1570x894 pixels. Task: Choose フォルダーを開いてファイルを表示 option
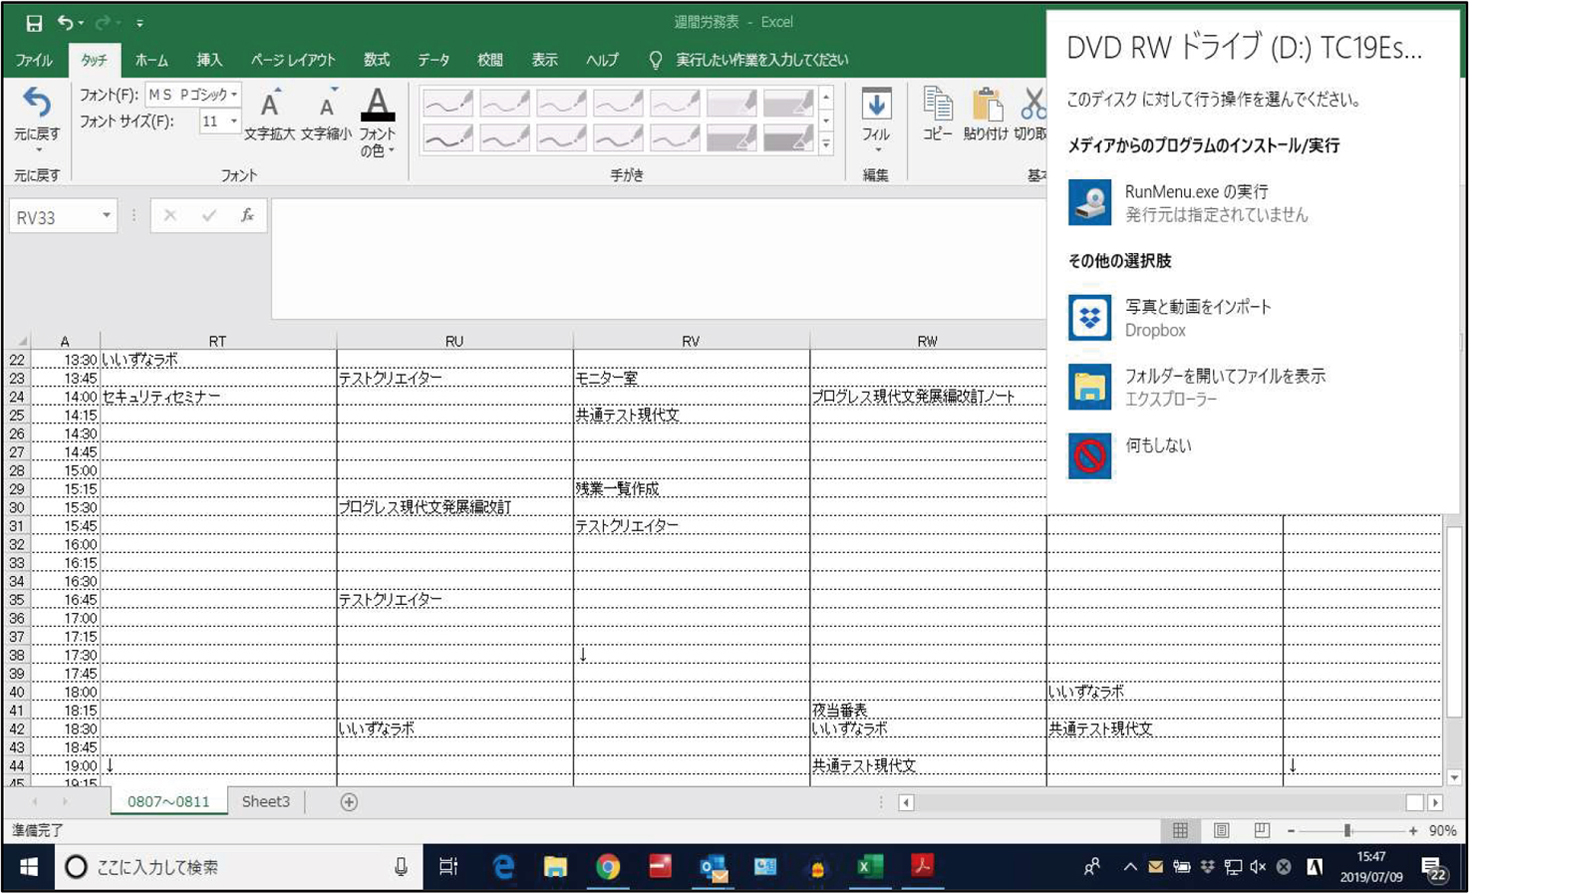1224,387
